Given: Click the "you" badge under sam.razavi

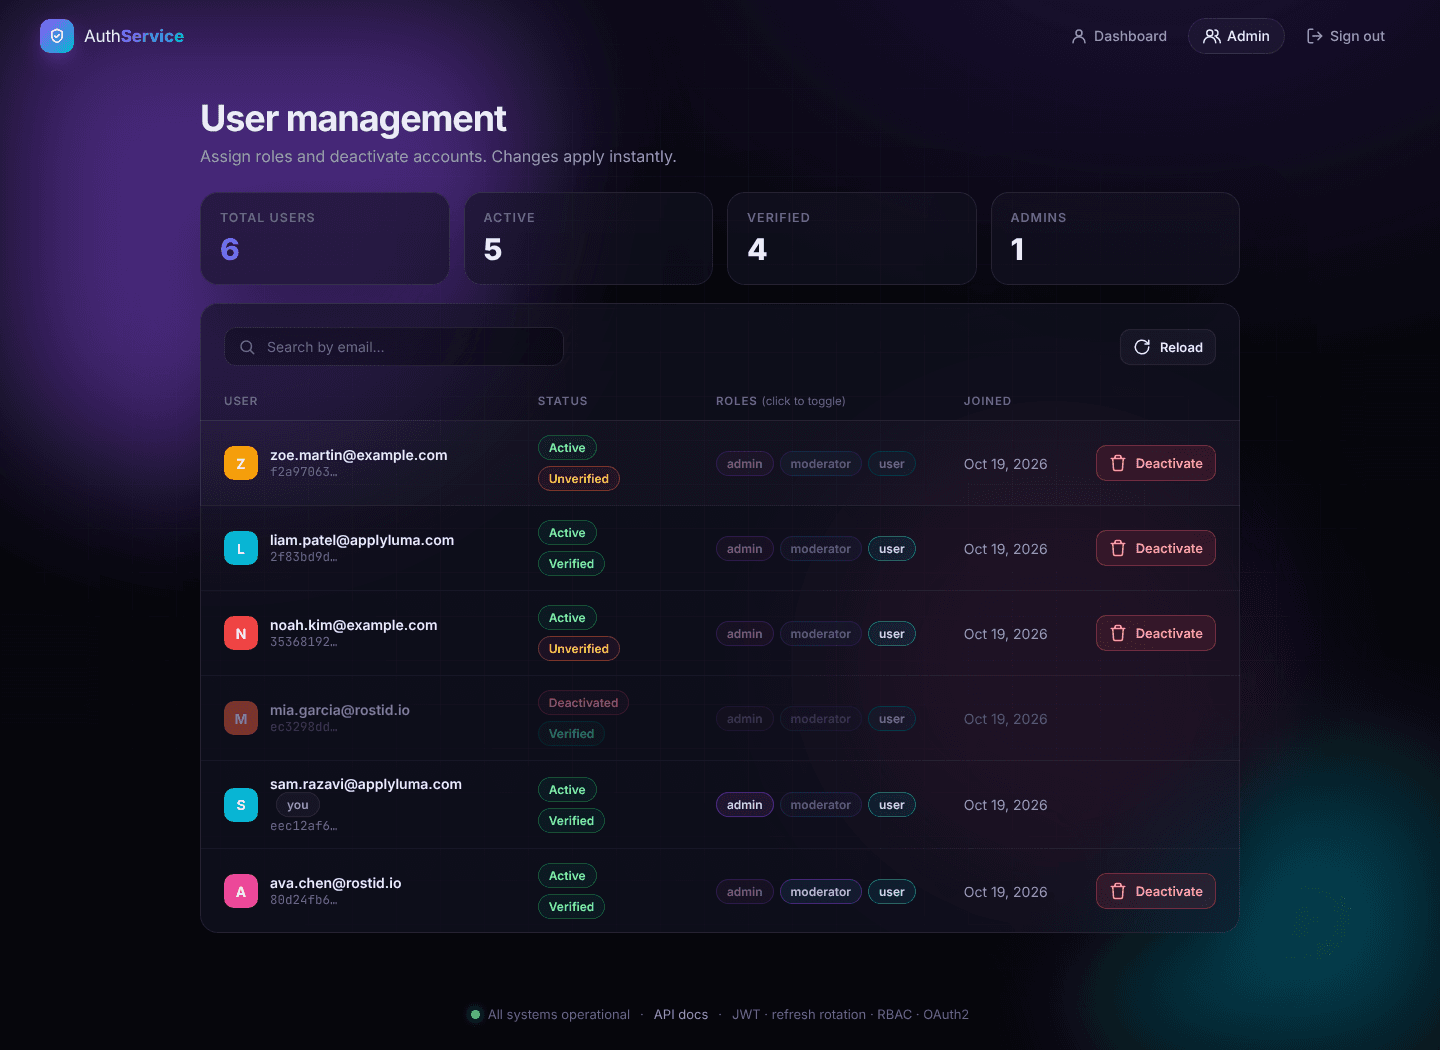Looking at the screenshot, I should [x=298, y=805].
